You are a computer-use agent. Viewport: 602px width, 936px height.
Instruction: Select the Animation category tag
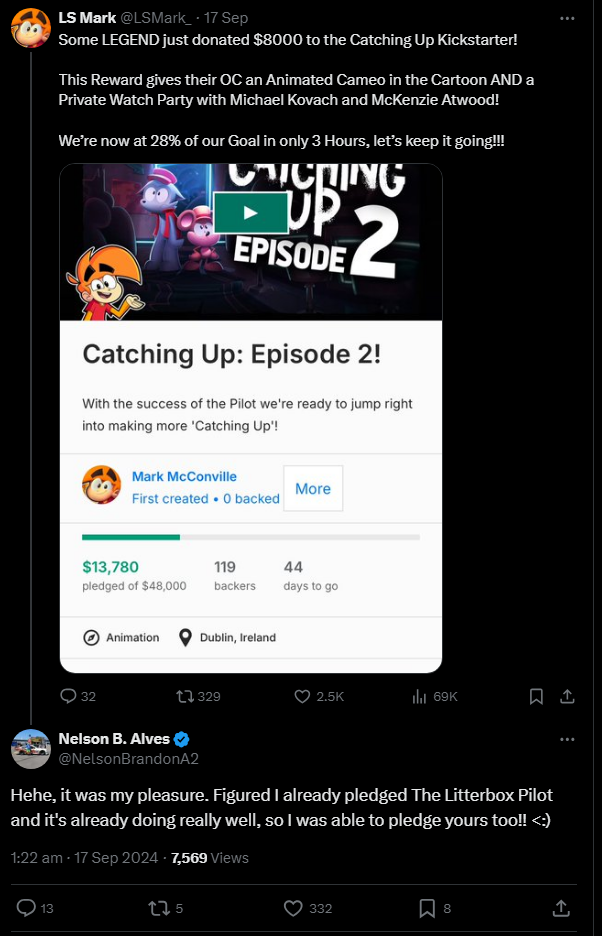tap(121, 637)
